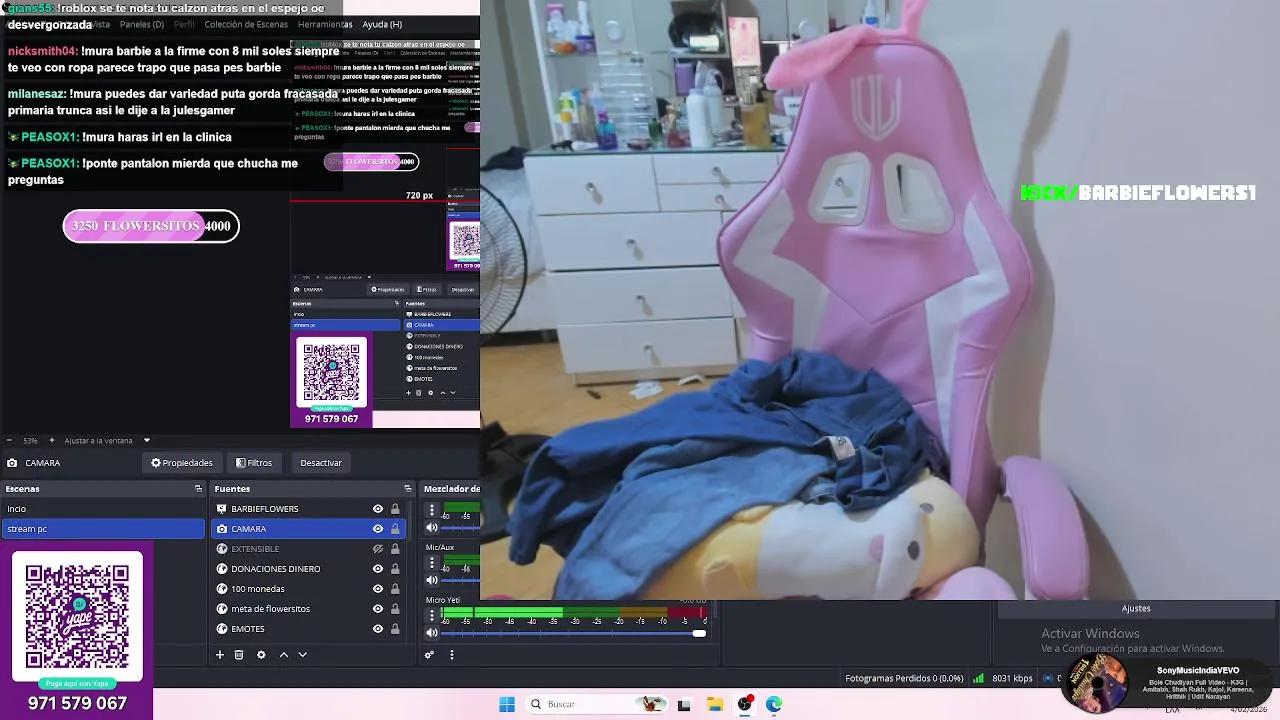Click lock icon on CAMARA source
The width and height of the screenshot is (1280, 720).
pyautogui.click(x=395, y=529)
